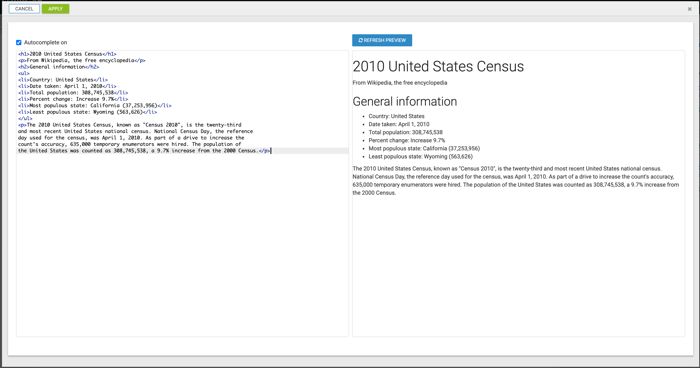
Task: Click code line 'Date taken: April 1, 2010'
Action: point(67,86)
